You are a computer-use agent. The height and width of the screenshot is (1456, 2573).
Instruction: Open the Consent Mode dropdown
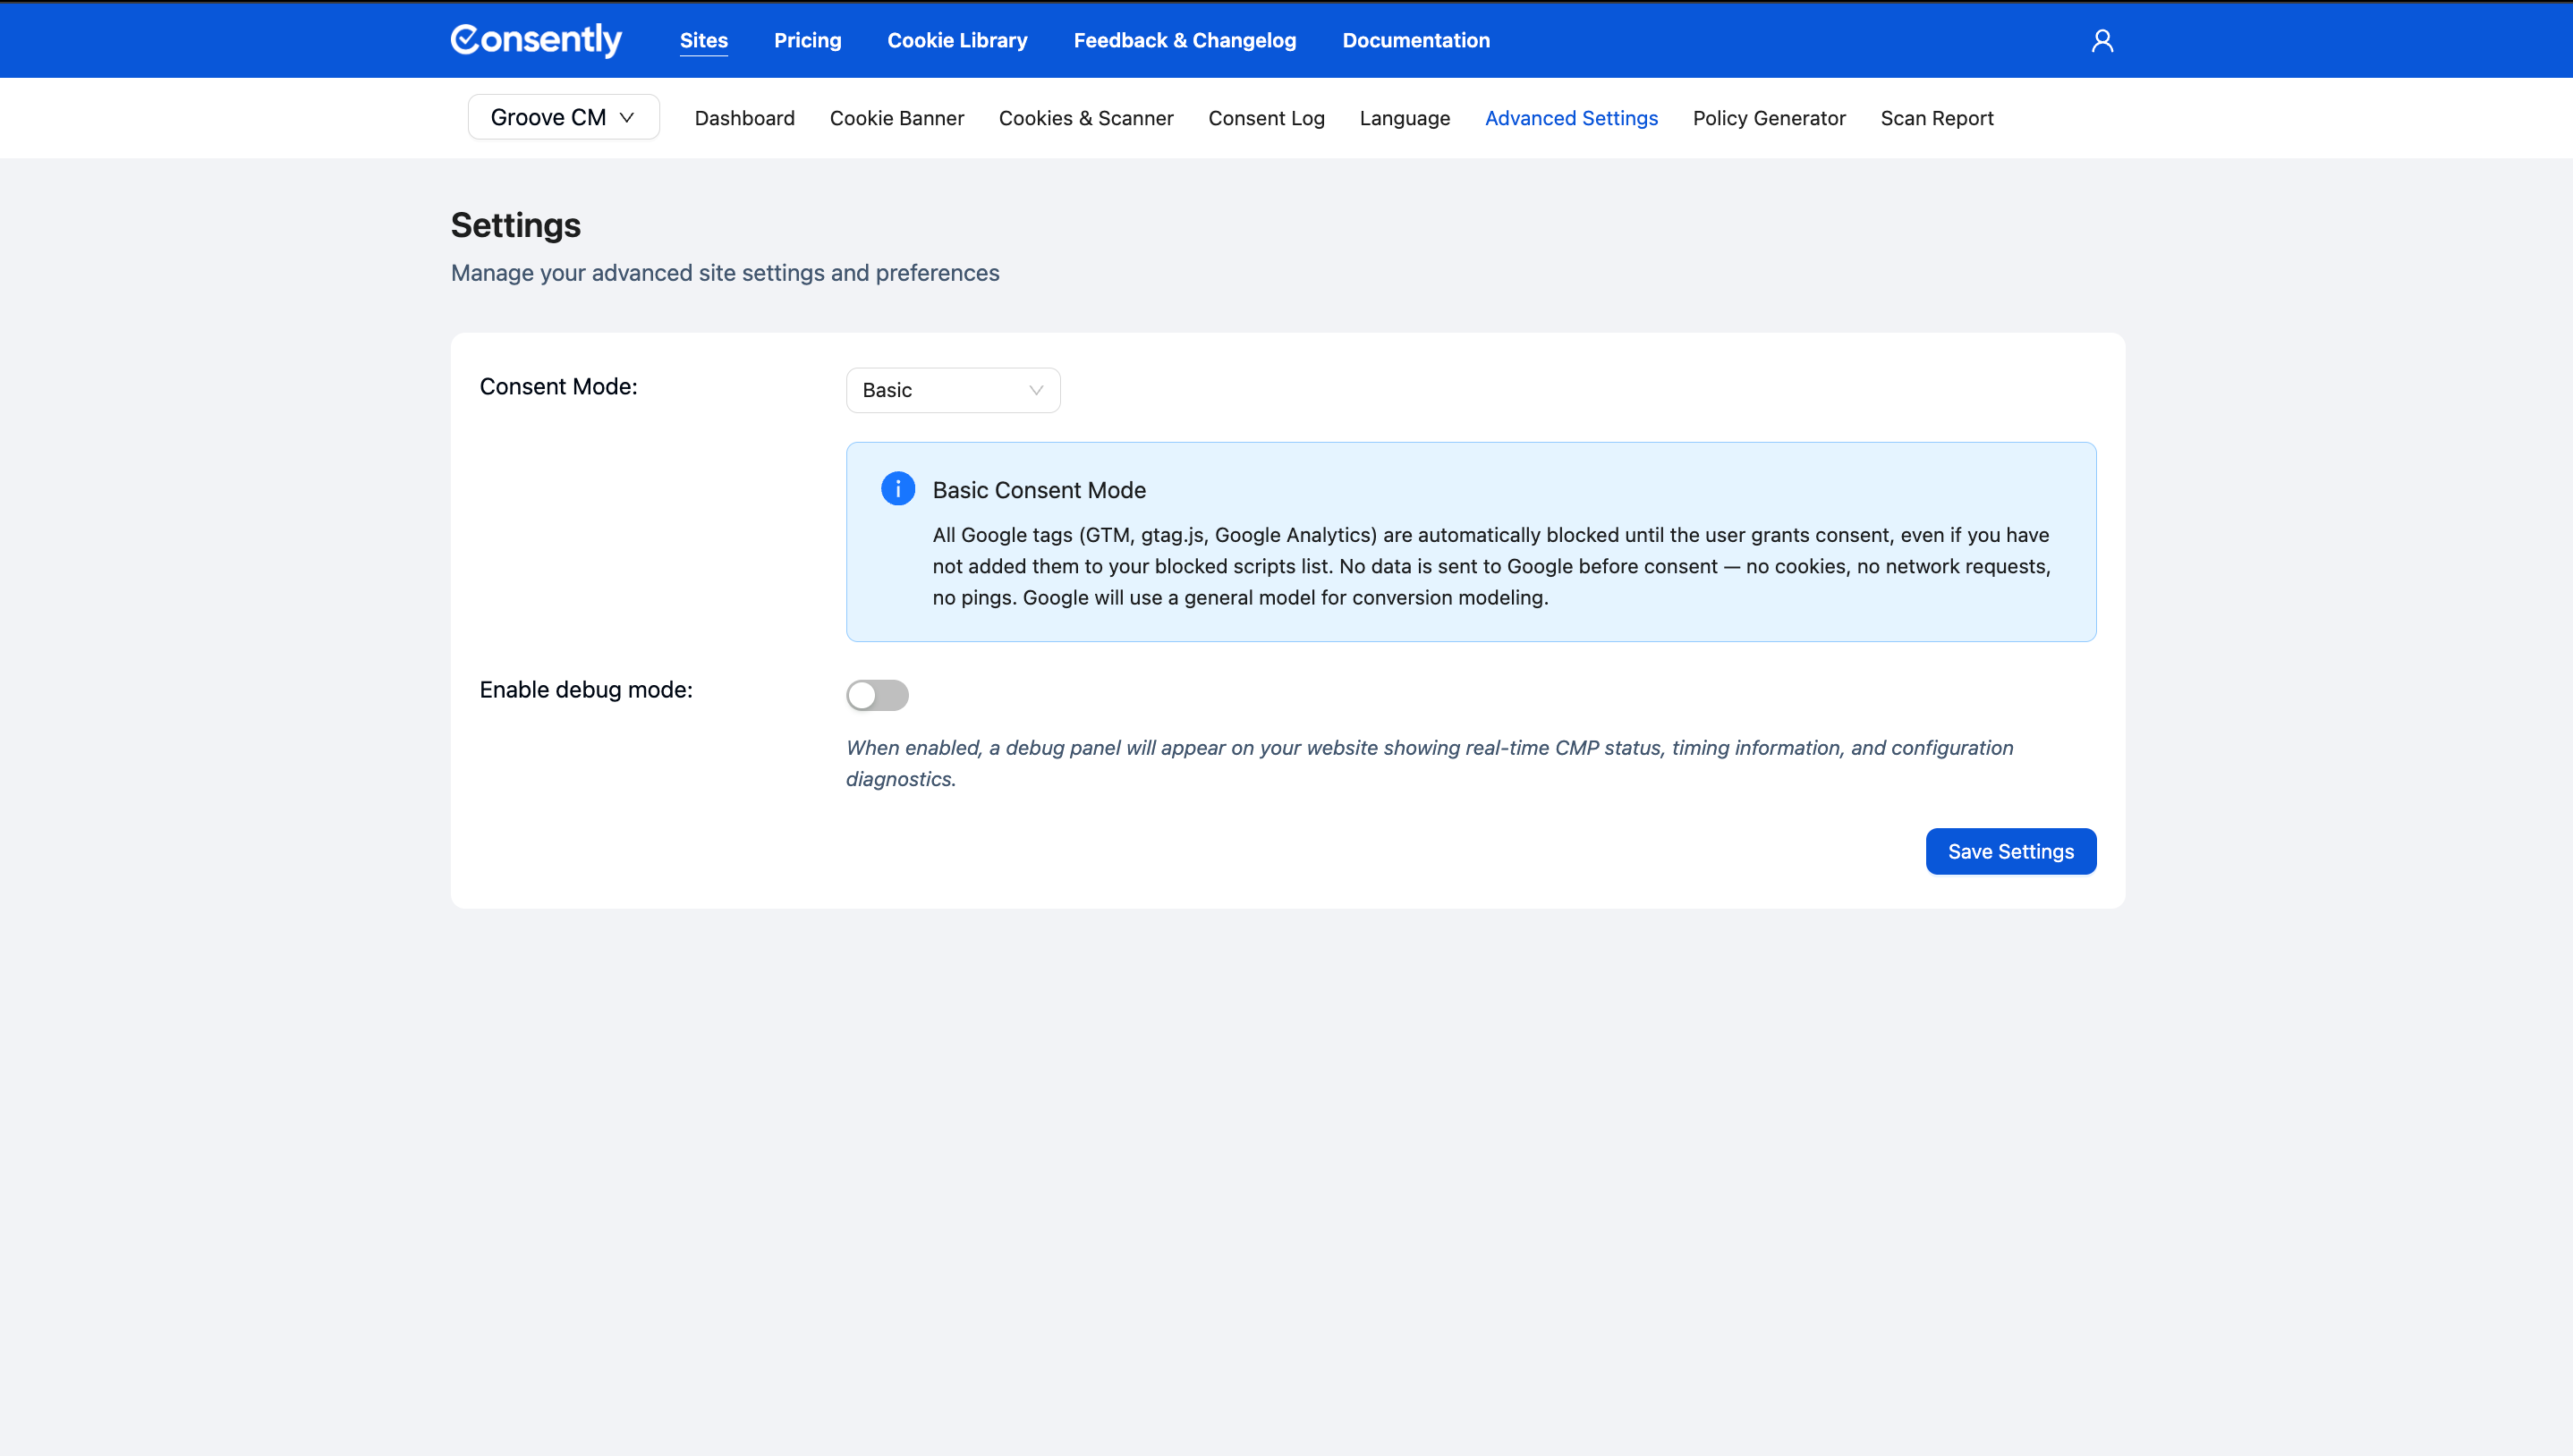pyautogui.click(x=952, y=390)
